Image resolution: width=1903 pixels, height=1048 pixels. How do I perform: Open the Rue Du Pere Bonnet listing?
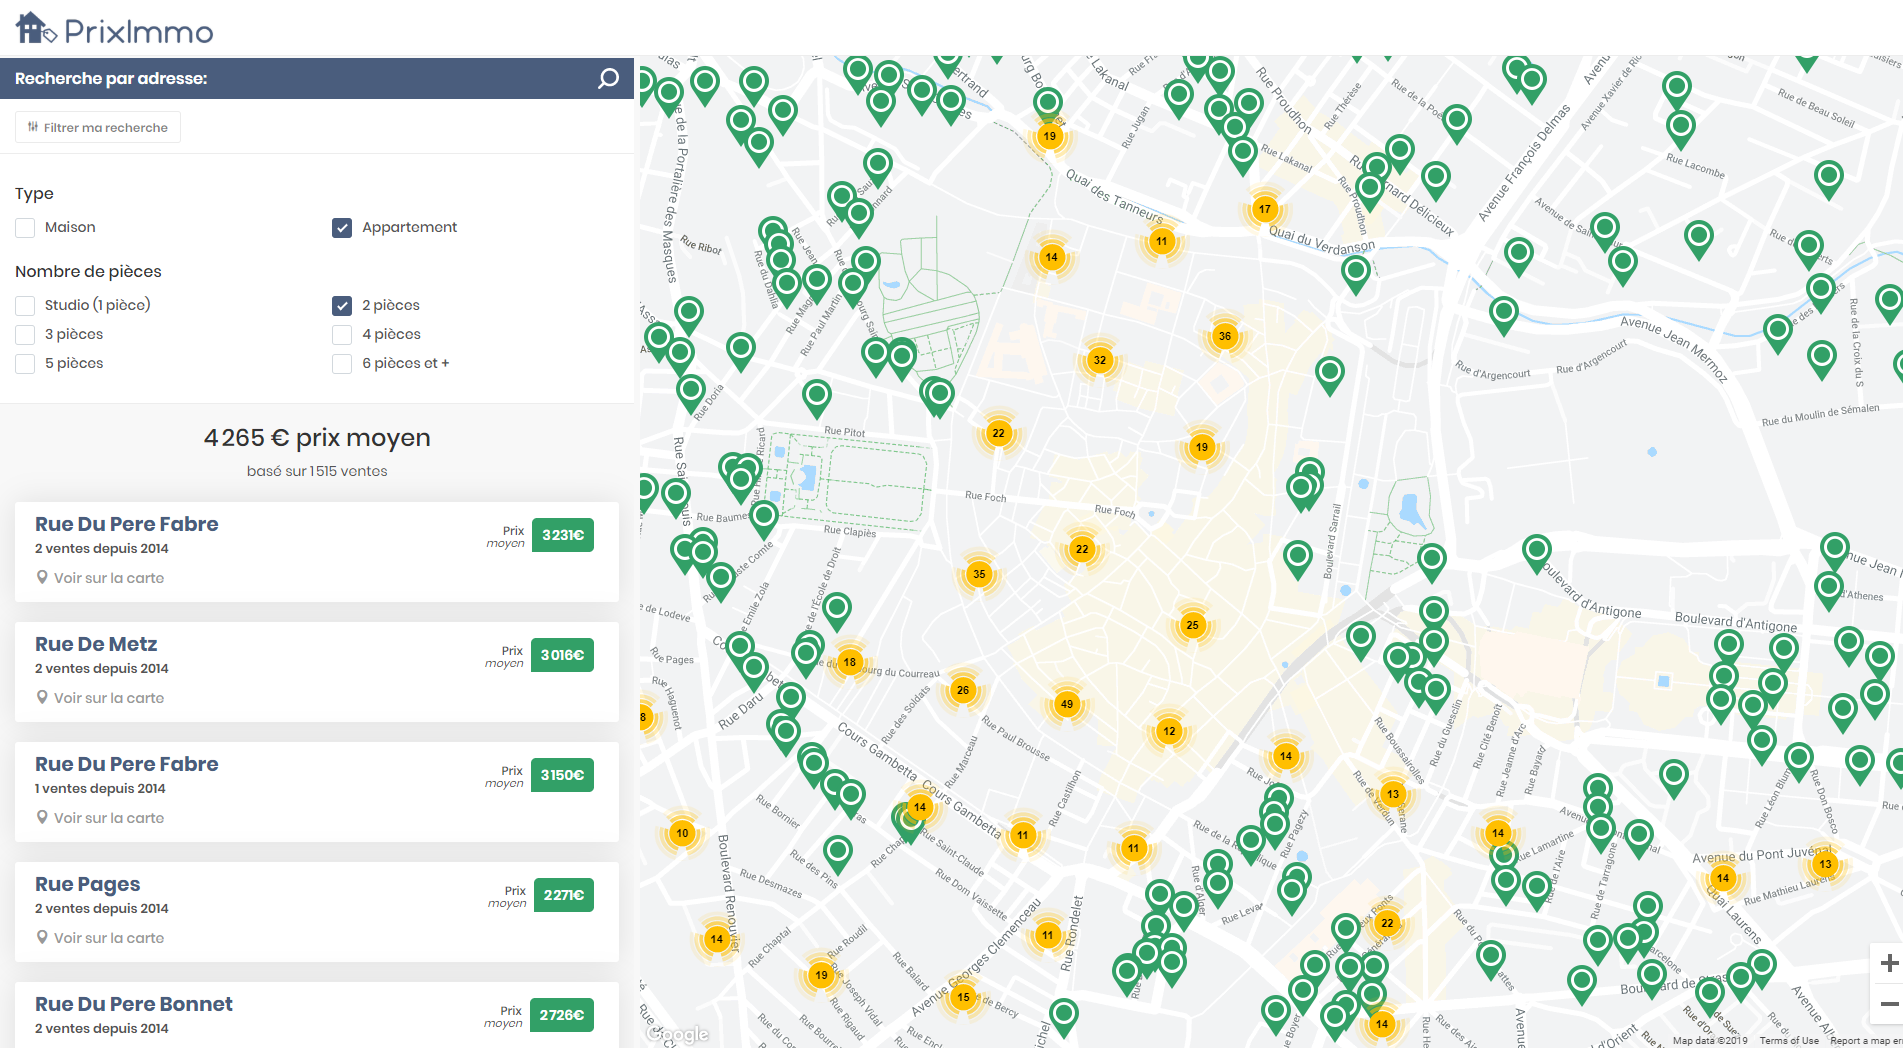[134, 1004]
